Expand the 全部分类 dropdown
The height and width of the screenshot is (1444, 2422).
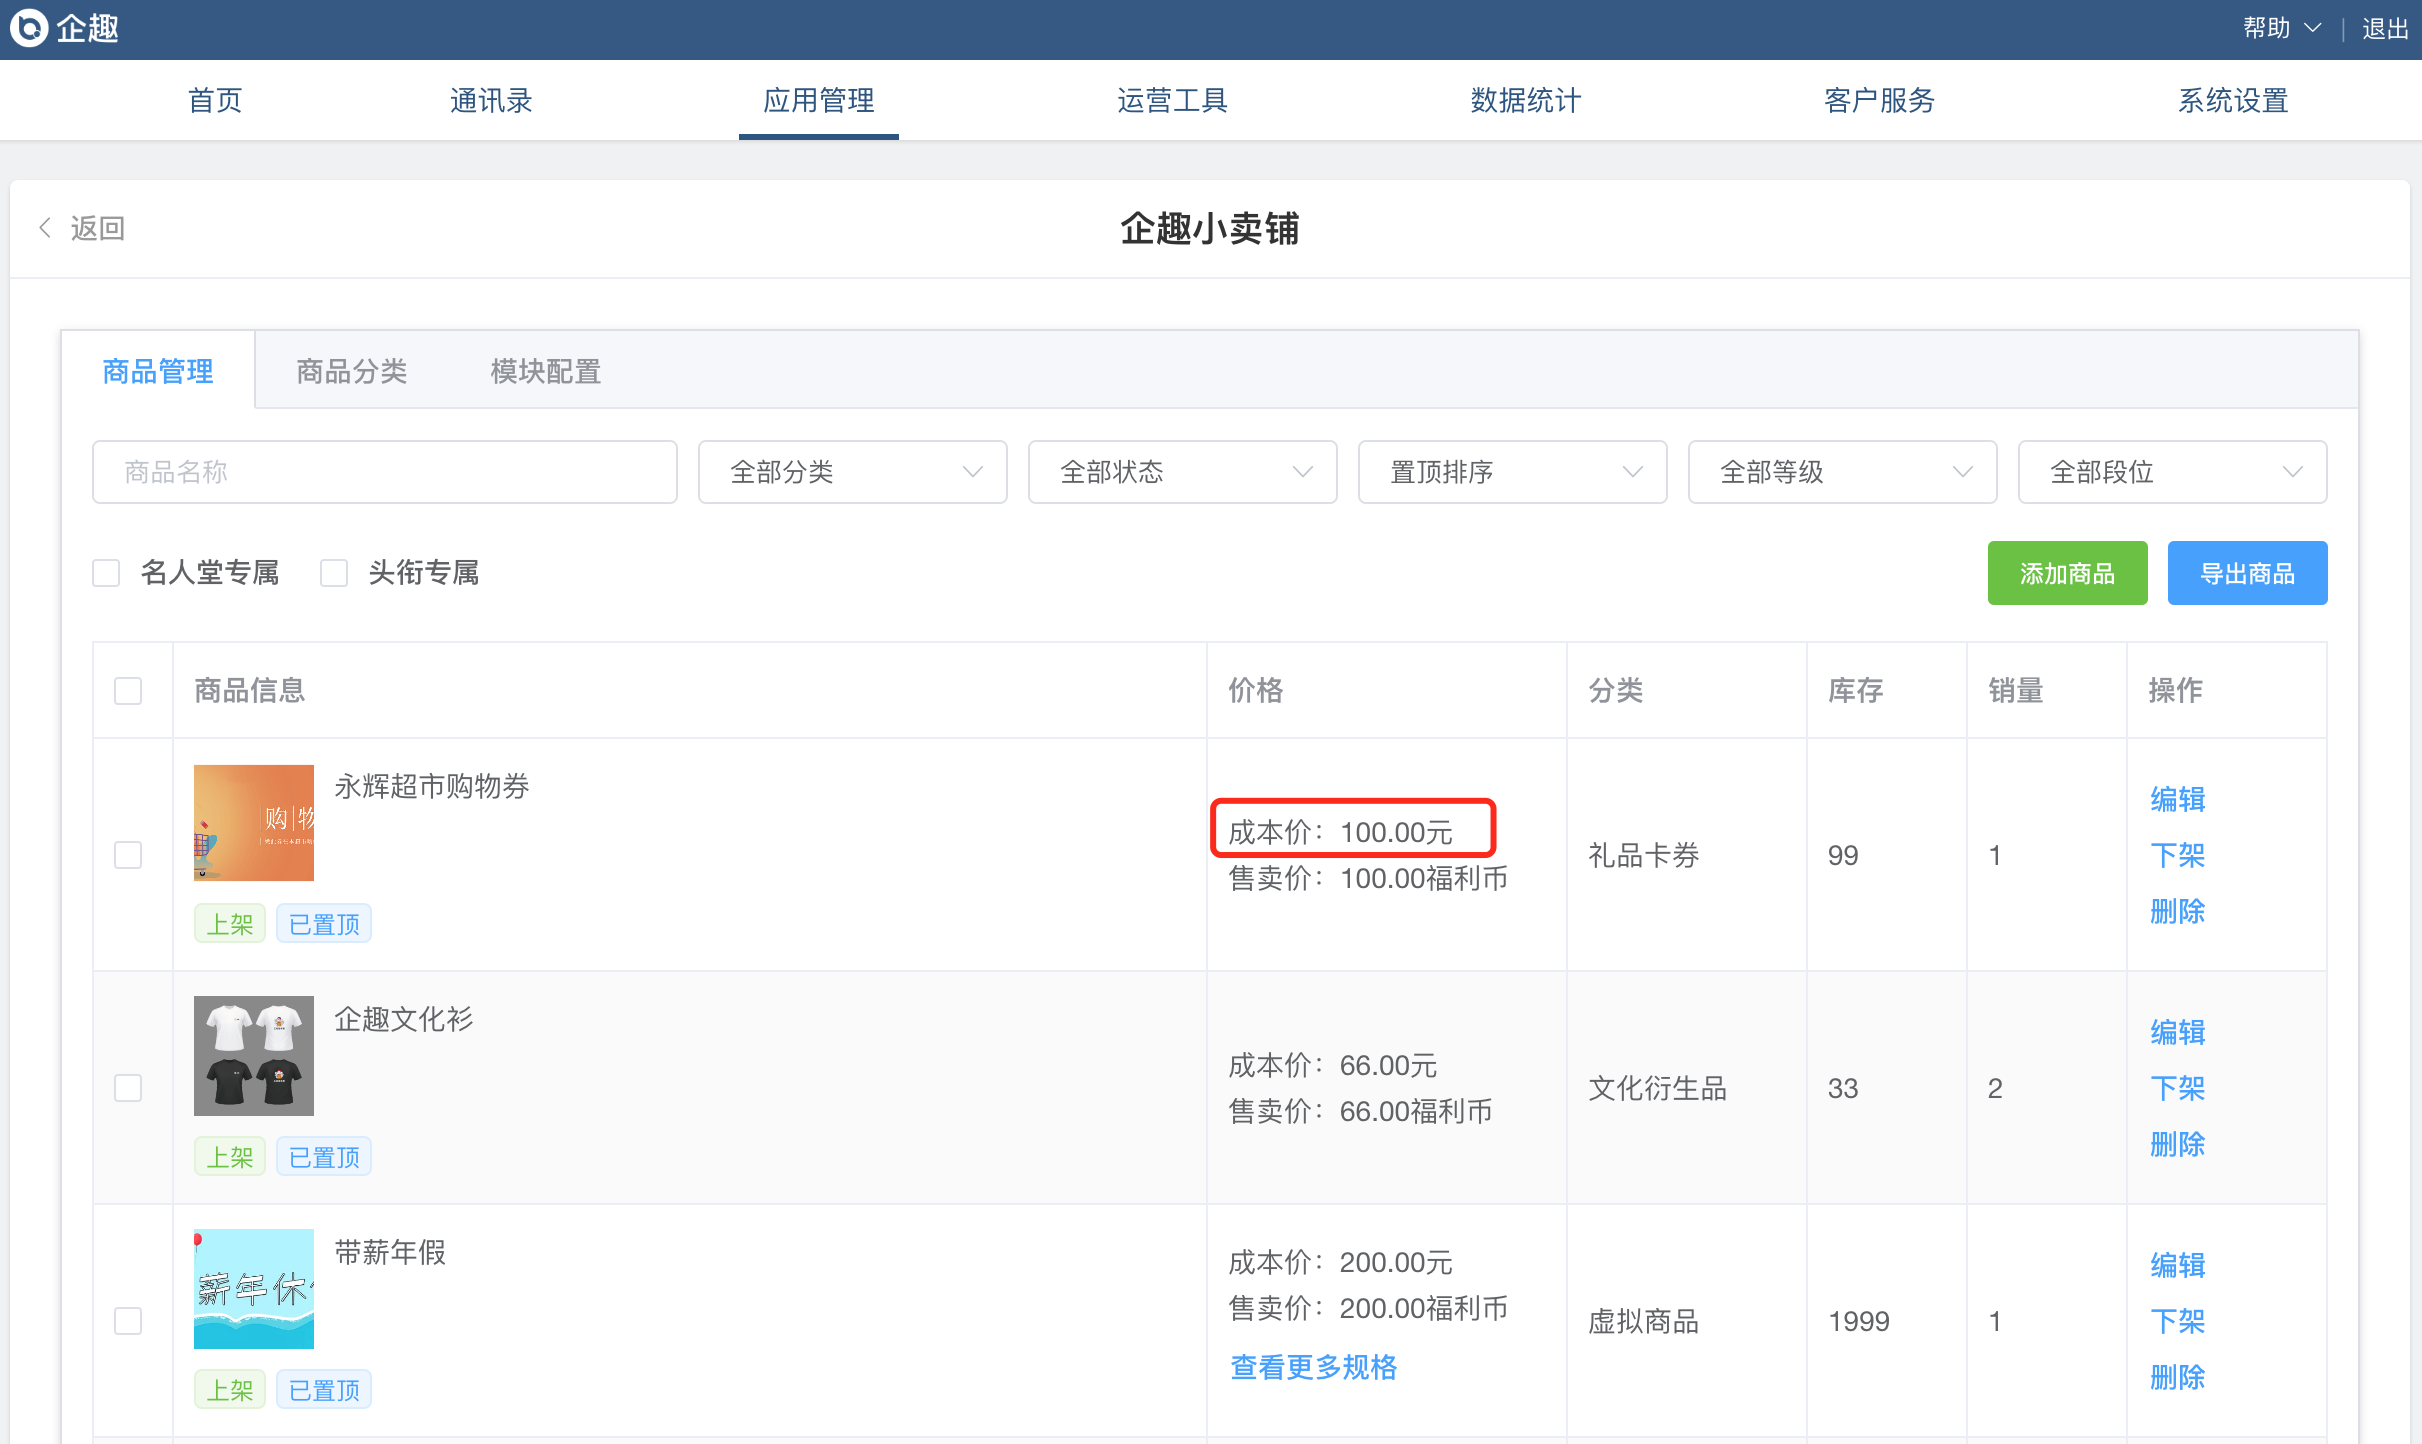[x=852, y=472]
